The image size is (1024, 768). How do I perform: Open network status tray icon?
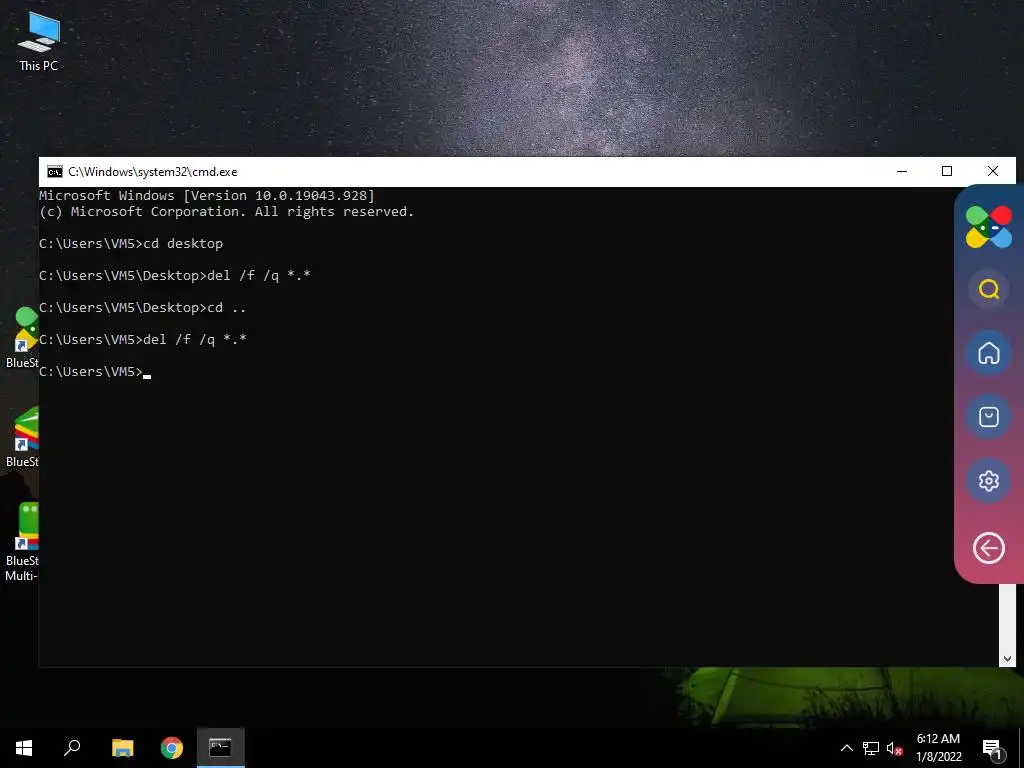[x=871, y=748]
